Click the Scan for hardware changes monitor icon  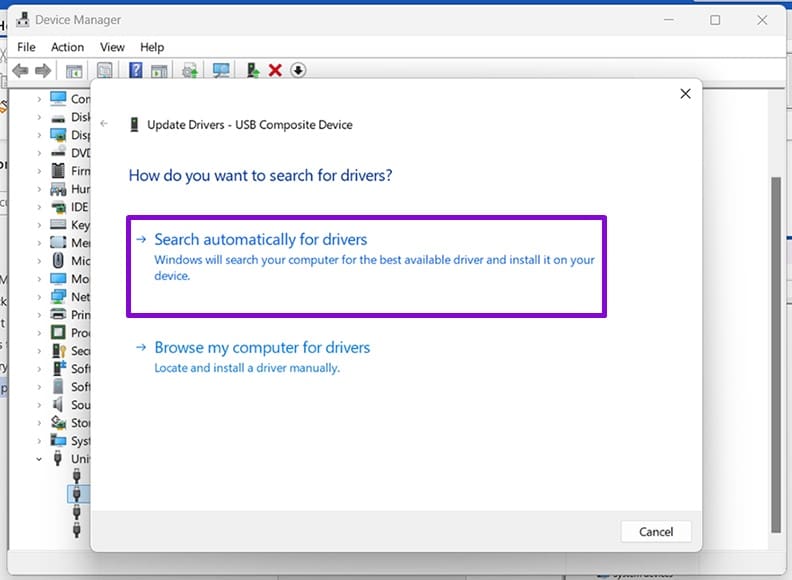(x=221, y=70)
